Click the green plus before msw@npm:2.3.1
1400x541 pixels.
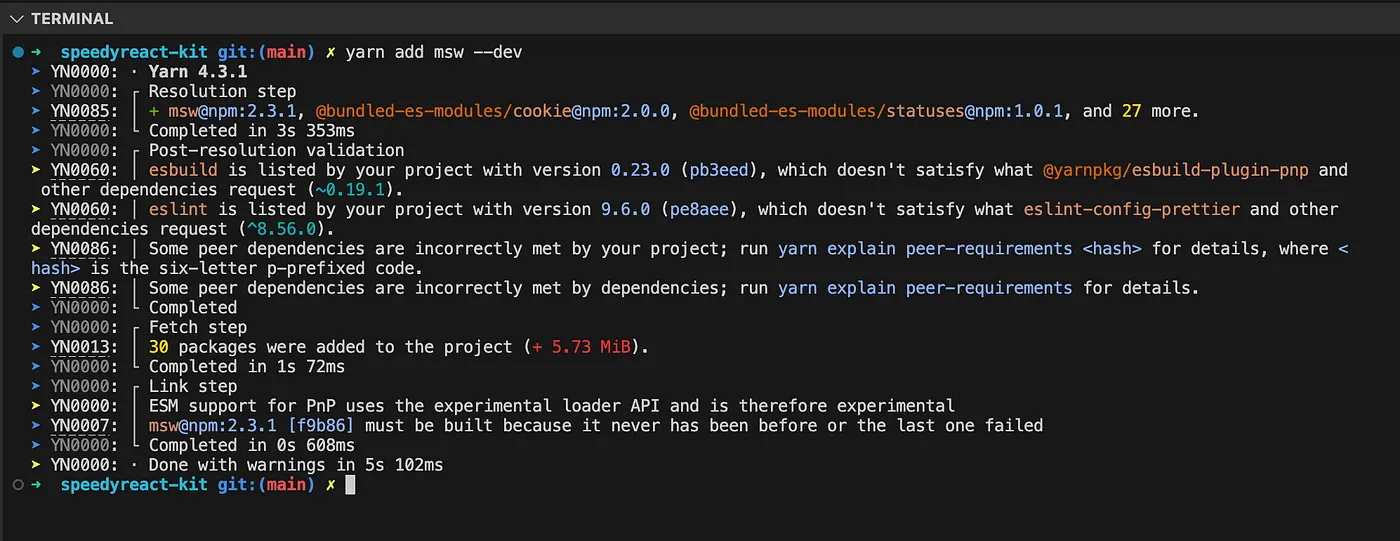click(154, 111)
